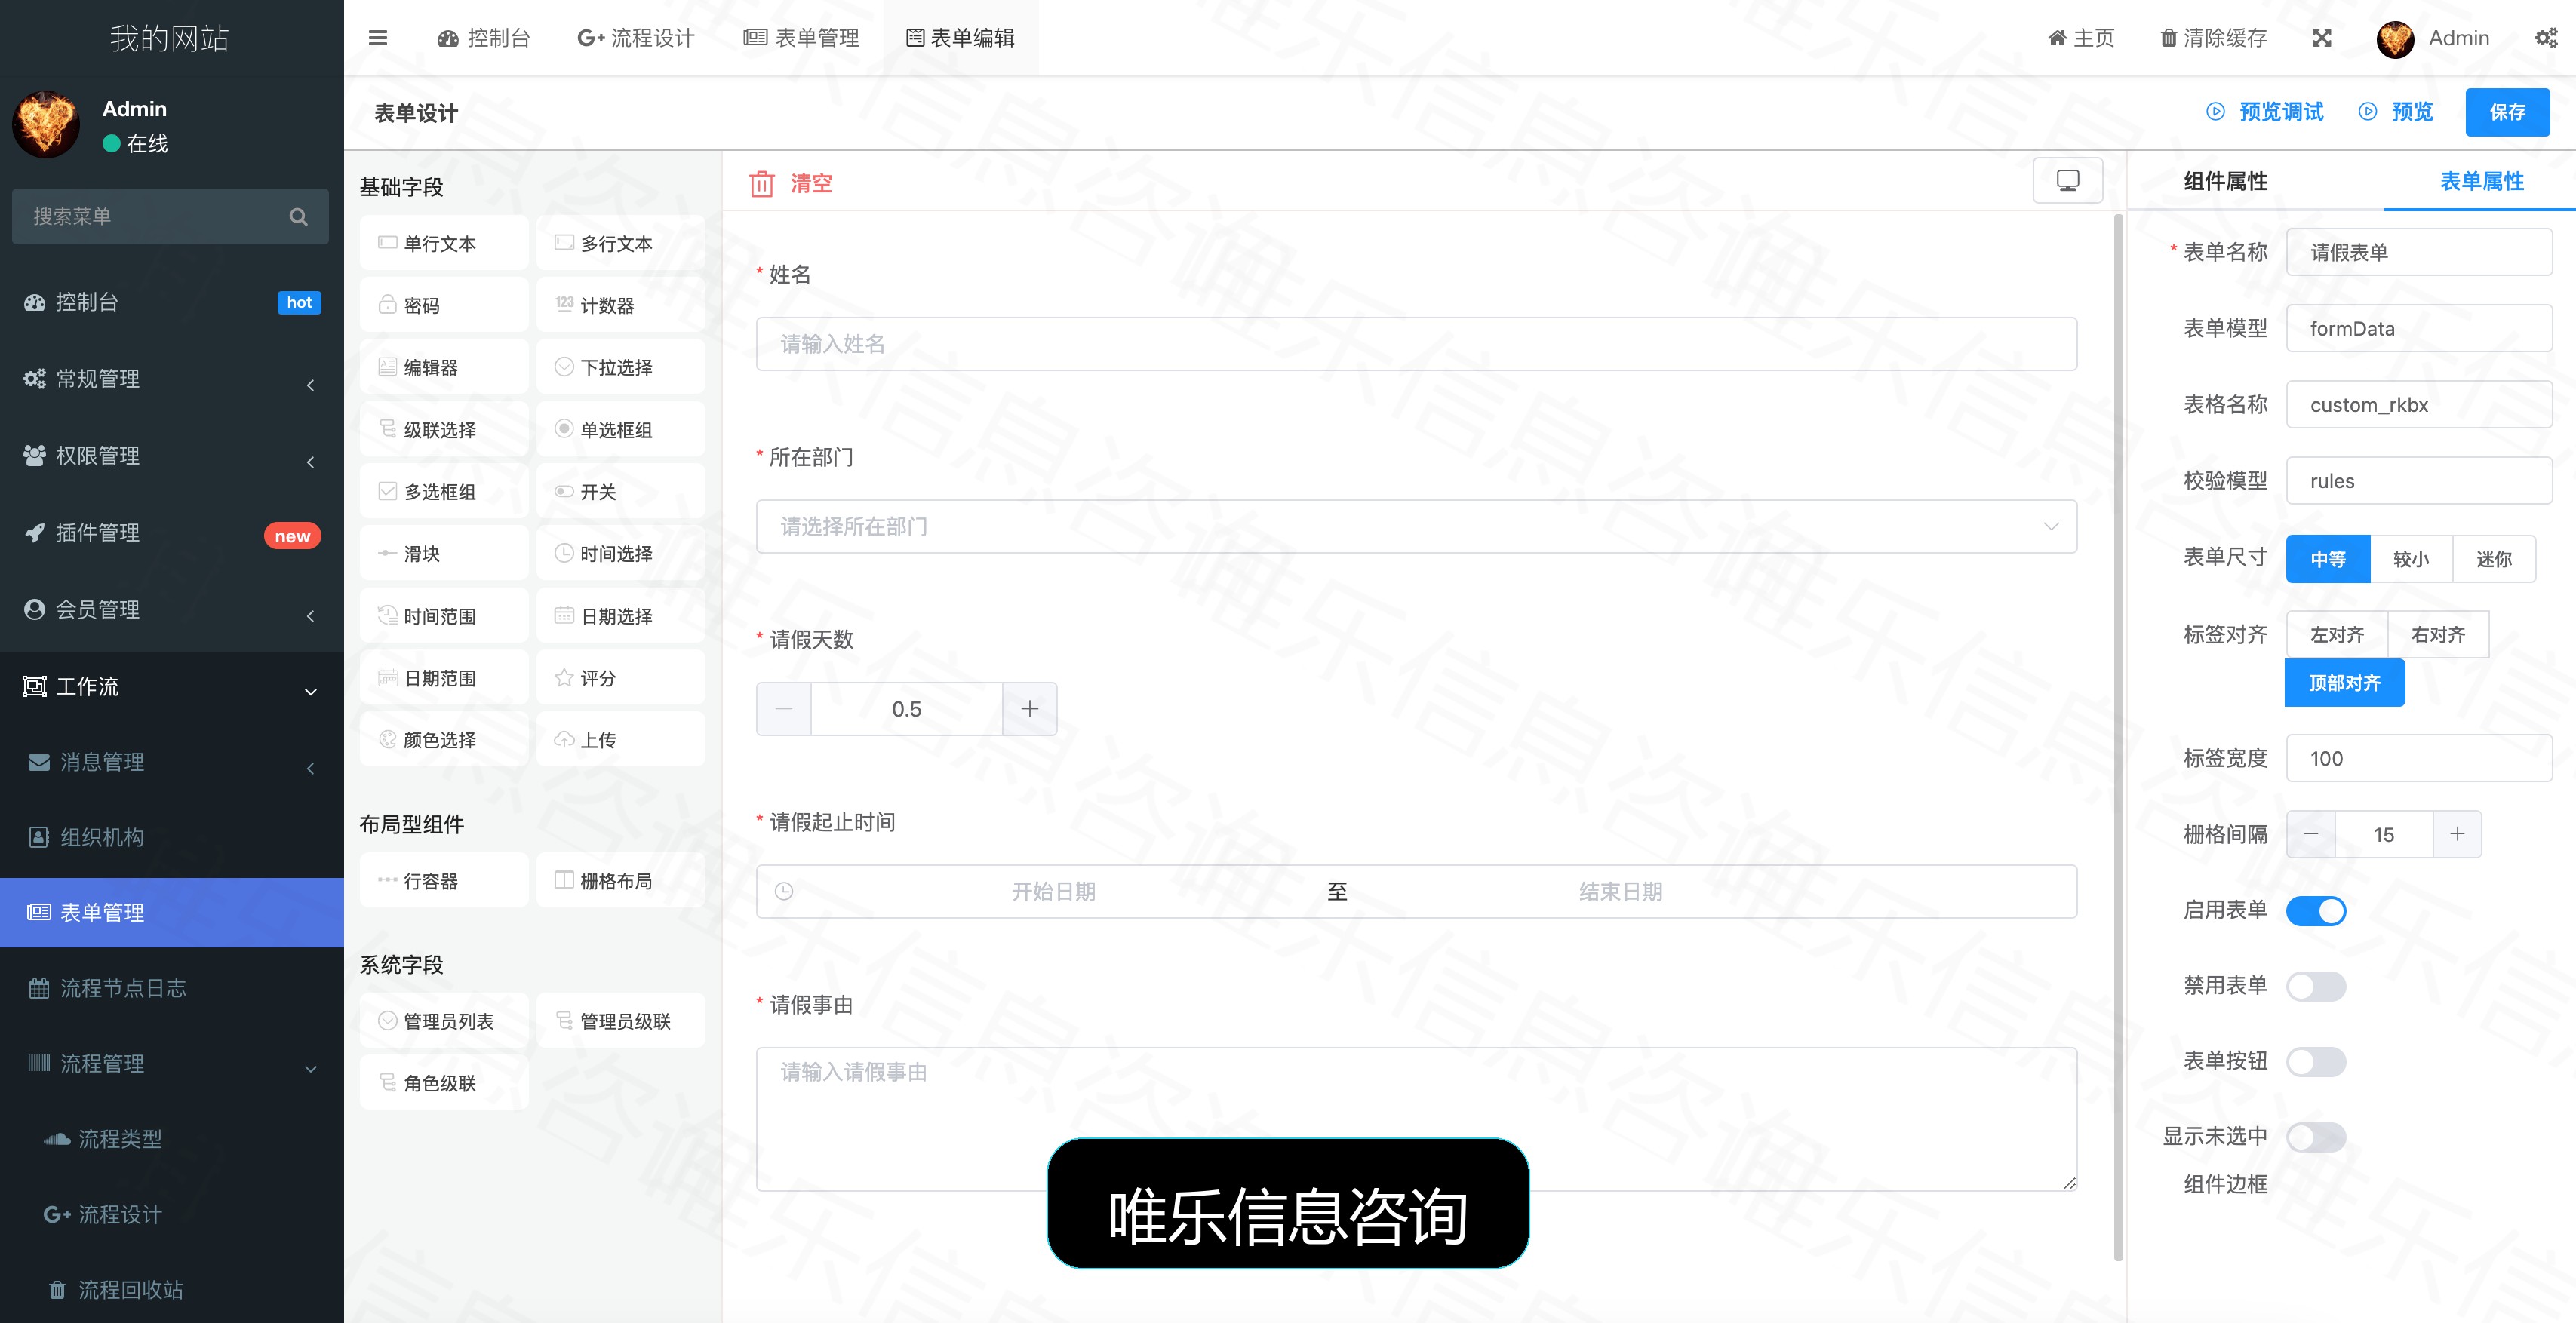Screen dimensions: 2576x1323
Task: Expand the 会员管理 sidebar menu
Action: [172, 610]
